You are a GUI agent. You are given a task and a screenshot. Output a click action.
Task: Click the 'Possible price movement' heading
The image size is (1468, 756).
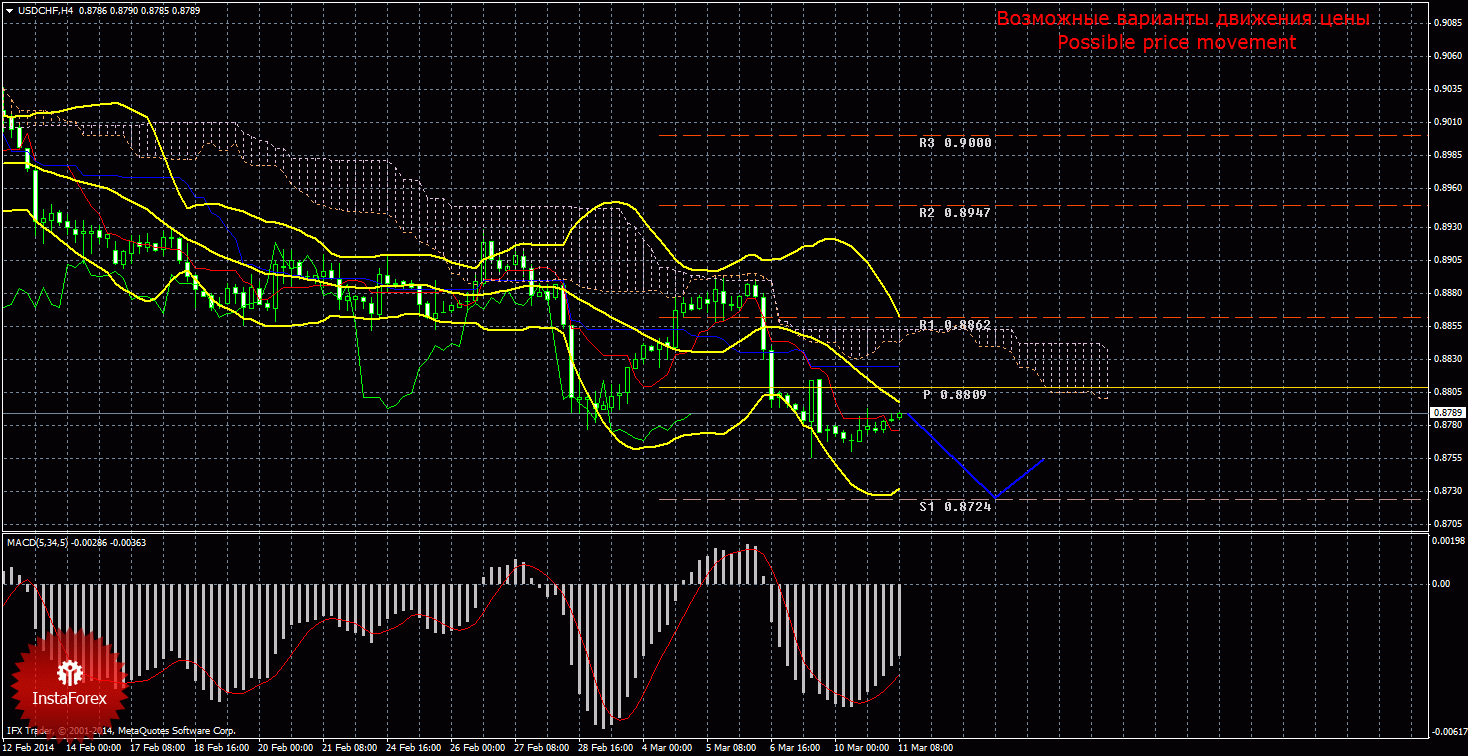point(1176,42)
